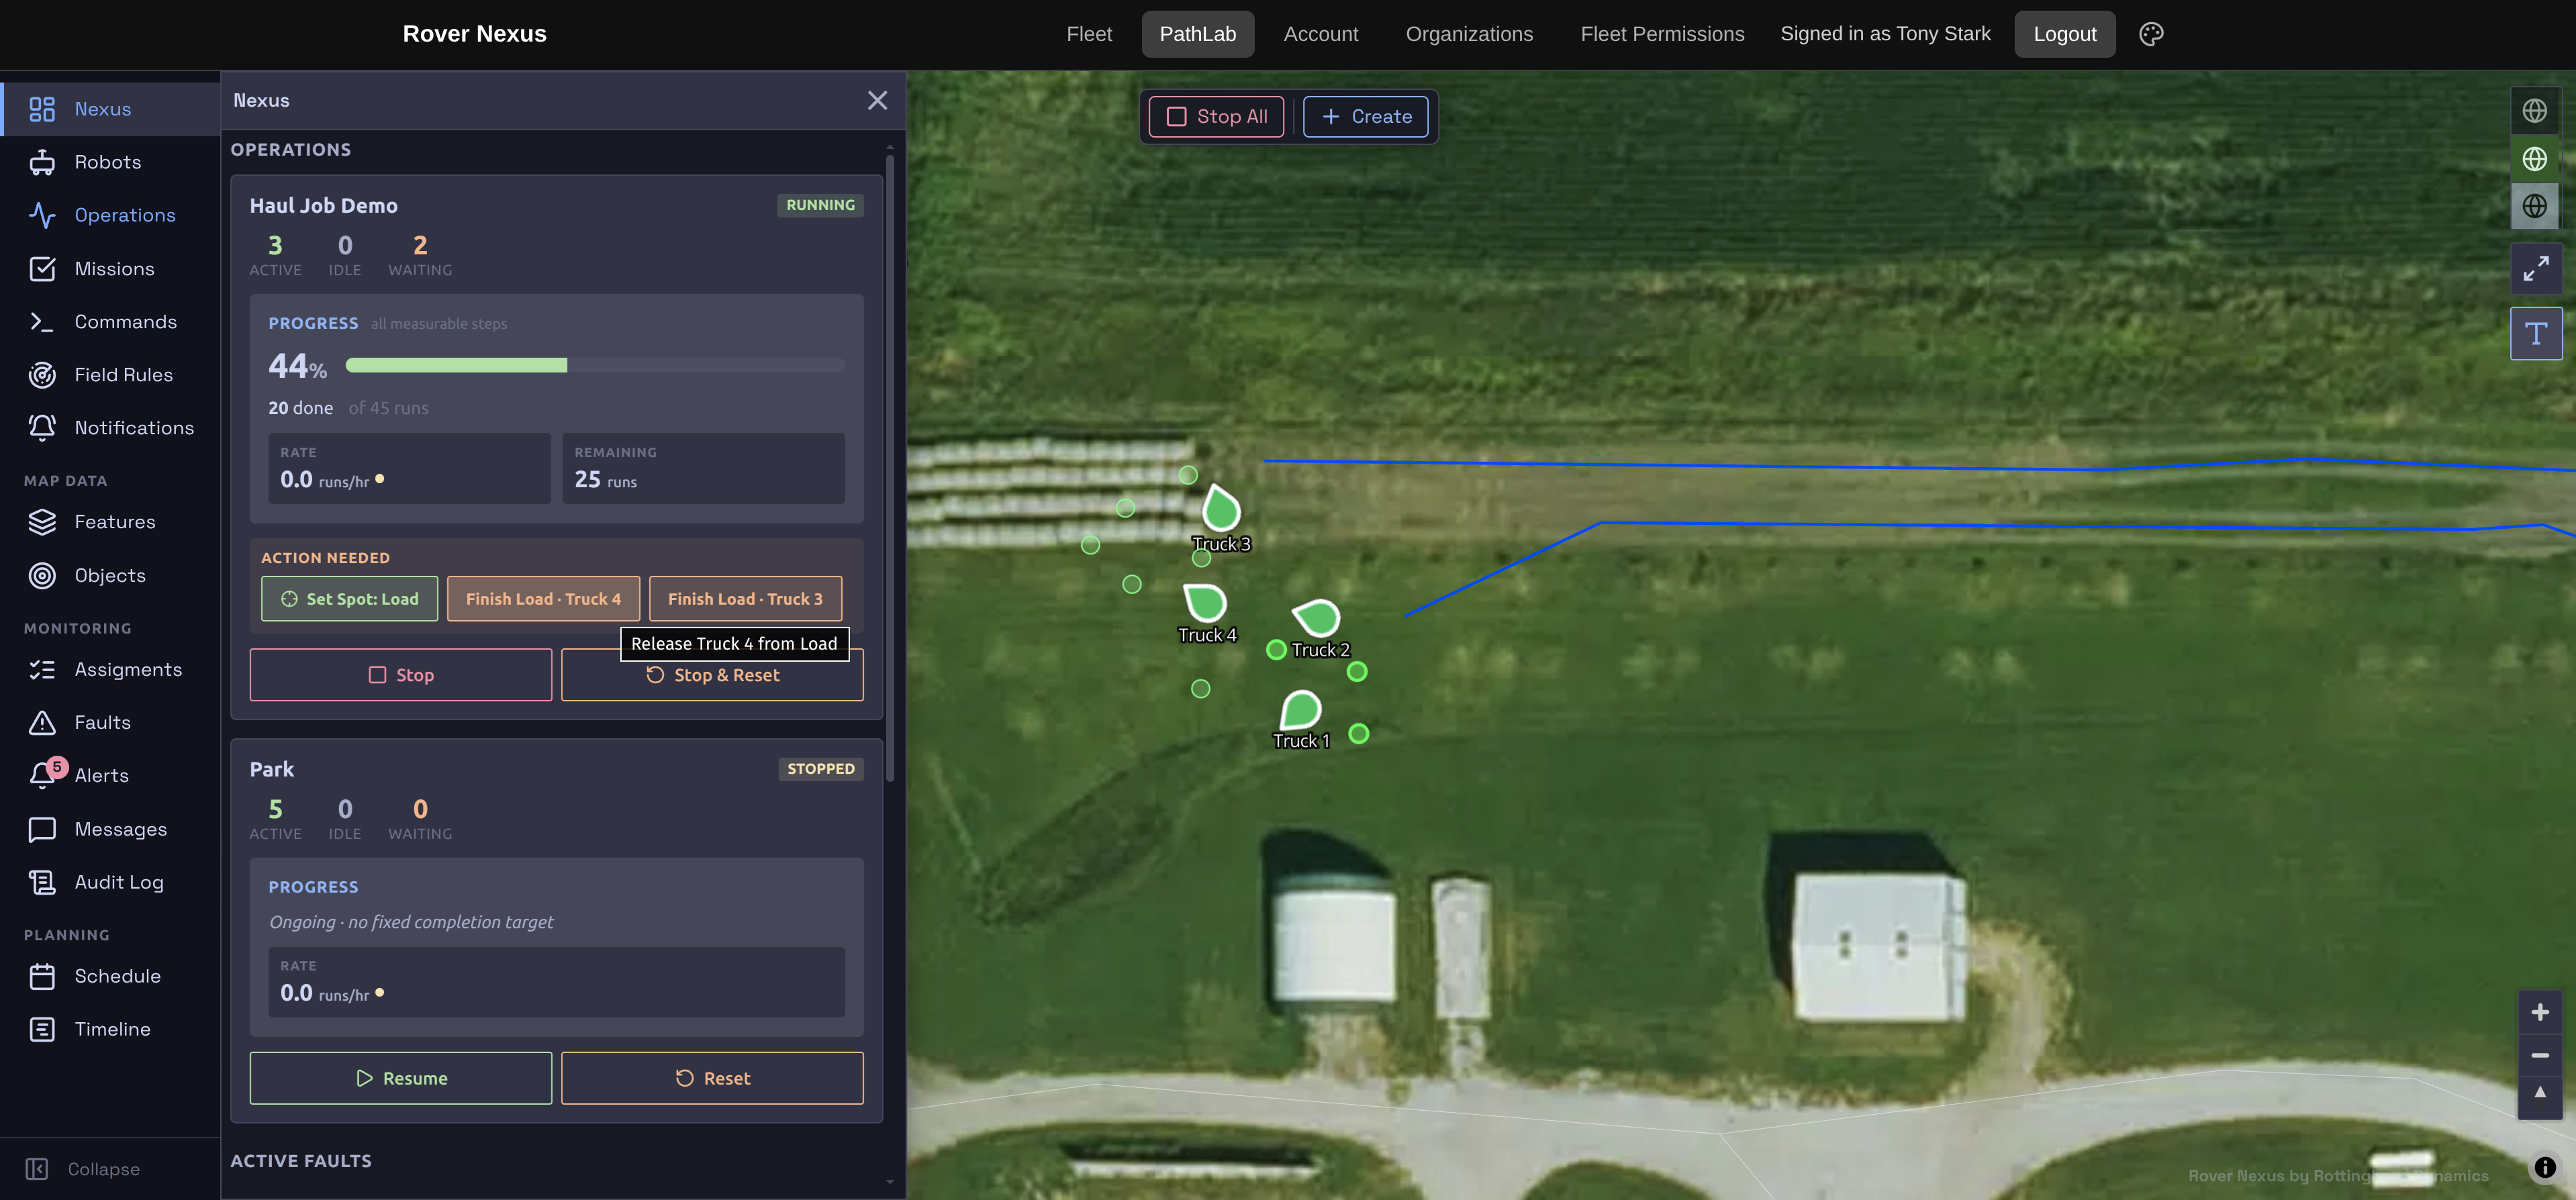This screenshot has width=2576, height=1200.
Task: Show map attribution info
Action: [2544, 1168]
